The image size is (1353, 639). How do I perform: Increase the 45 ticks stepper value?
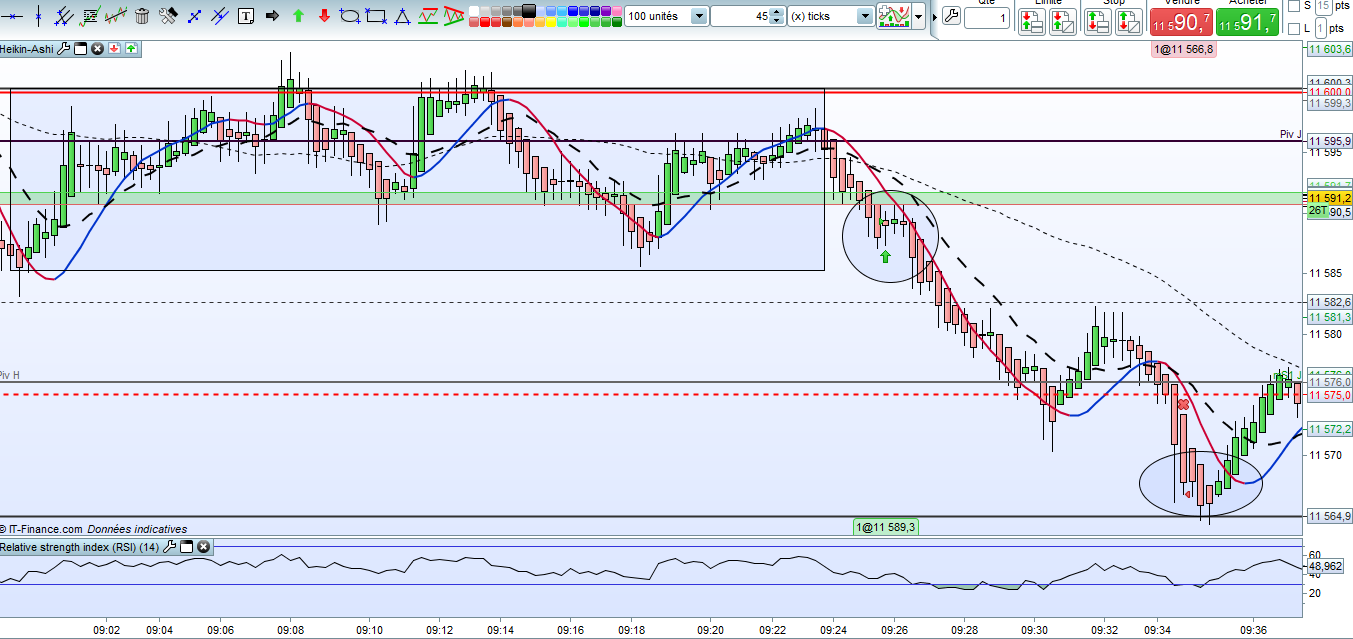(777, 12)
